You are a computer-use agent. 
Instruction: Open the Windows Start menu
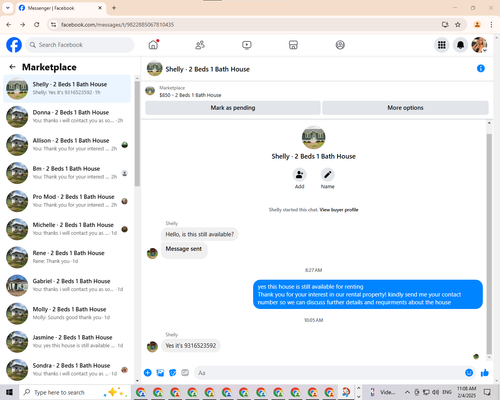tap(9, 392)
